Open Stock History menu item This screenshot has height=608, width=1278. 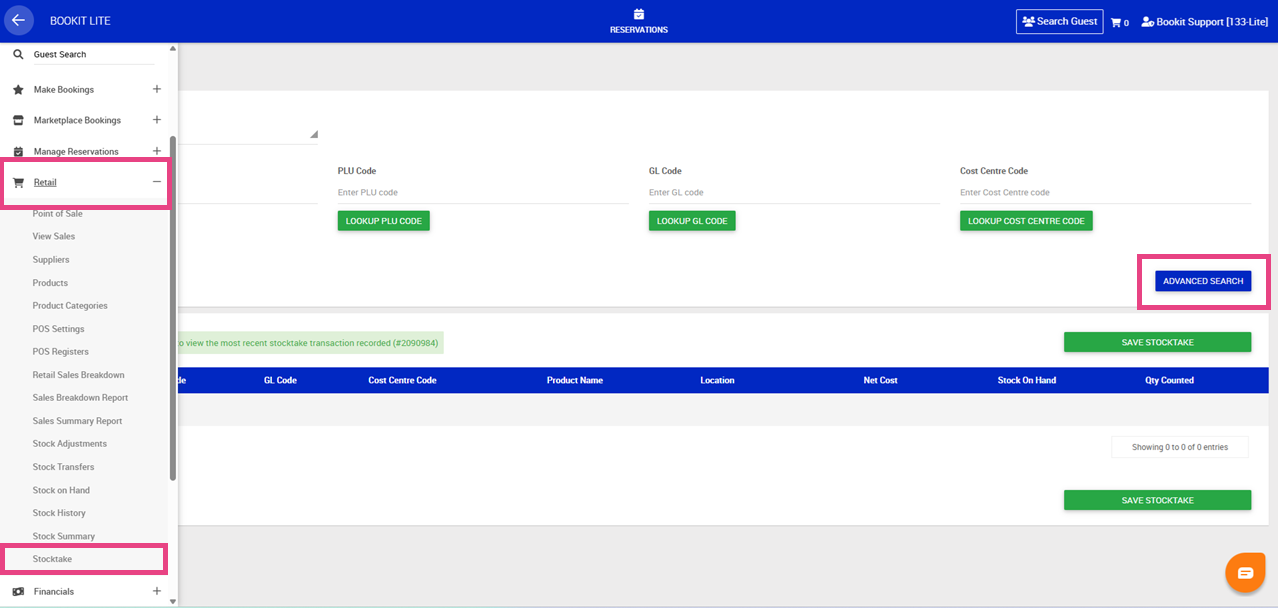pyautogui.click(x=59, y=513)
